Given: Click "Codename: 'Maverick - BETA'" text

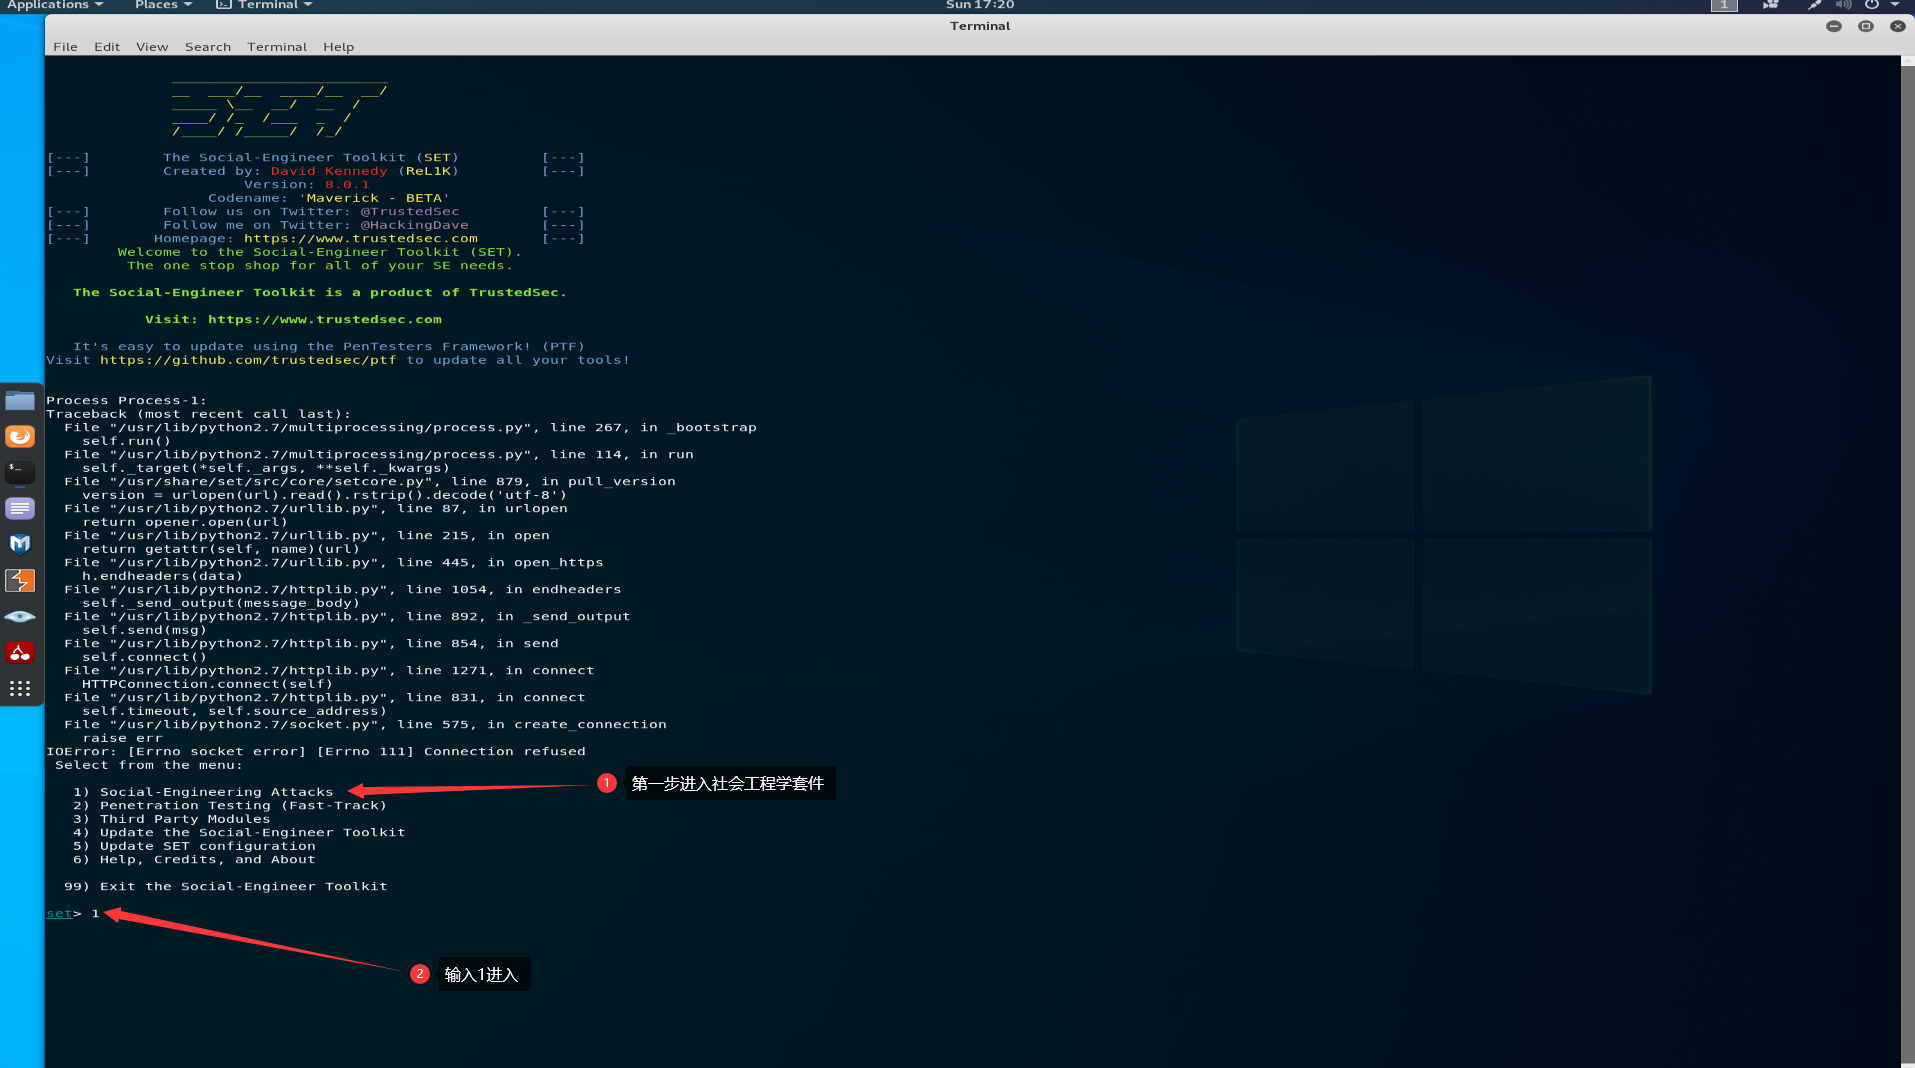Looking at the screenshot, I should (329, 198).
